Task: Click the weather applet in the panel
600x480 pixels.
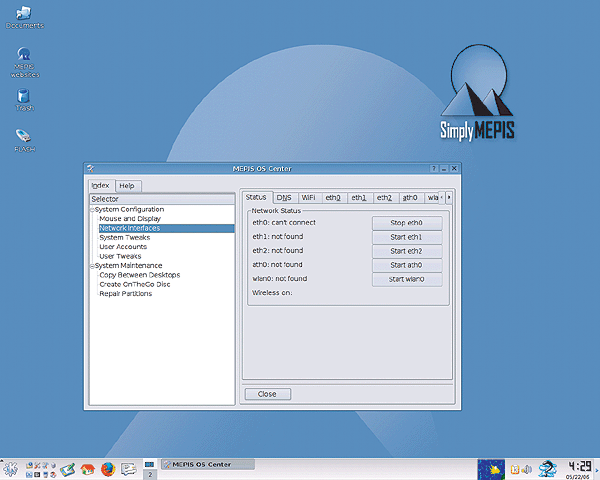Action: (491, 469)
